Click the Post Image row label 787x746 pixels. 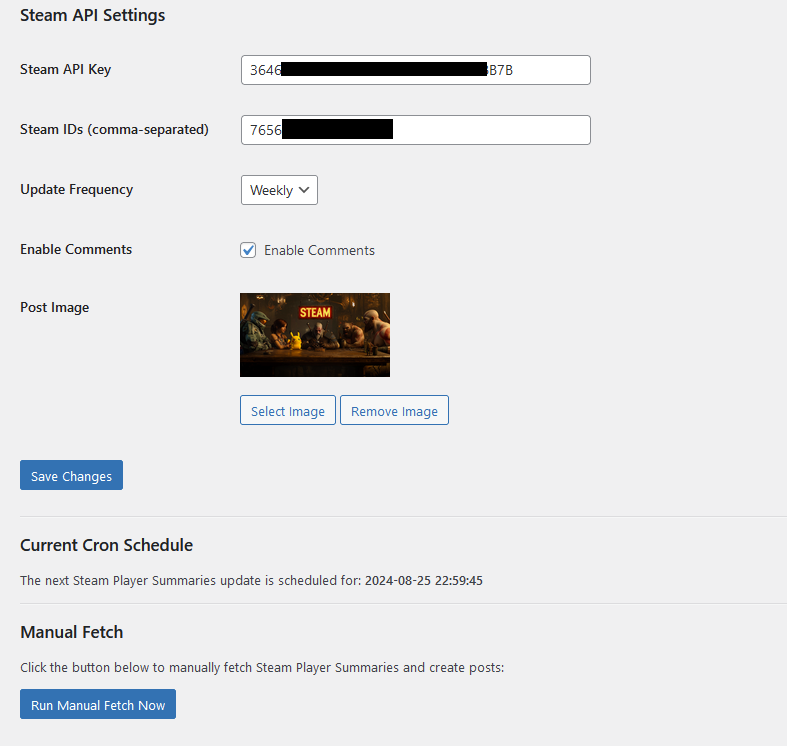[x=55, y=307]
